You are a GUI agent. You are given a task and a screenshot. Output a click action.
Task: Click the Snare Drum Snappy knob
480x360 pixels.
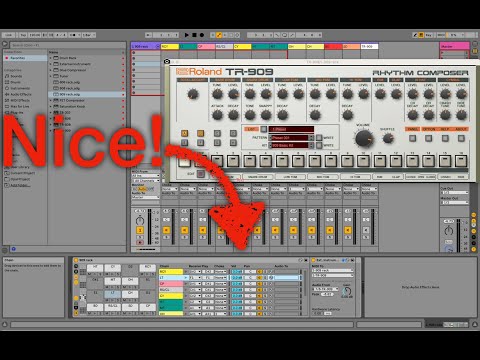tap(266, 115)
